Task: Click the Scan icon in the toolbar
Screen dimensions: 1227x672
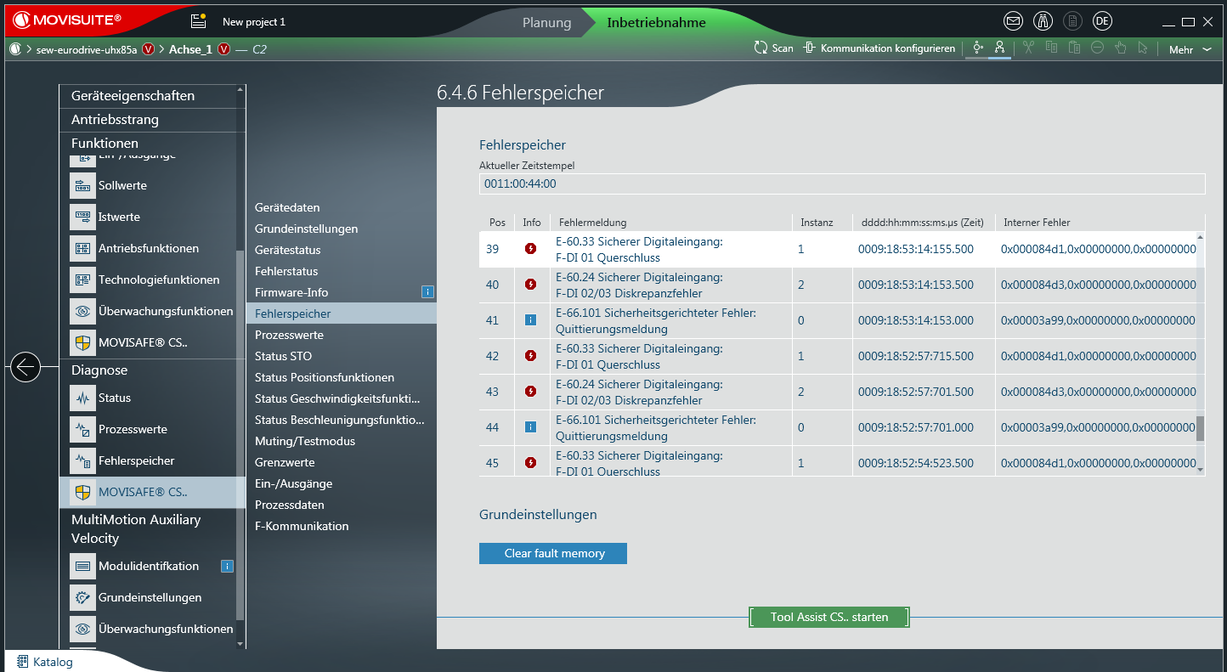Action: coord(761,48)
